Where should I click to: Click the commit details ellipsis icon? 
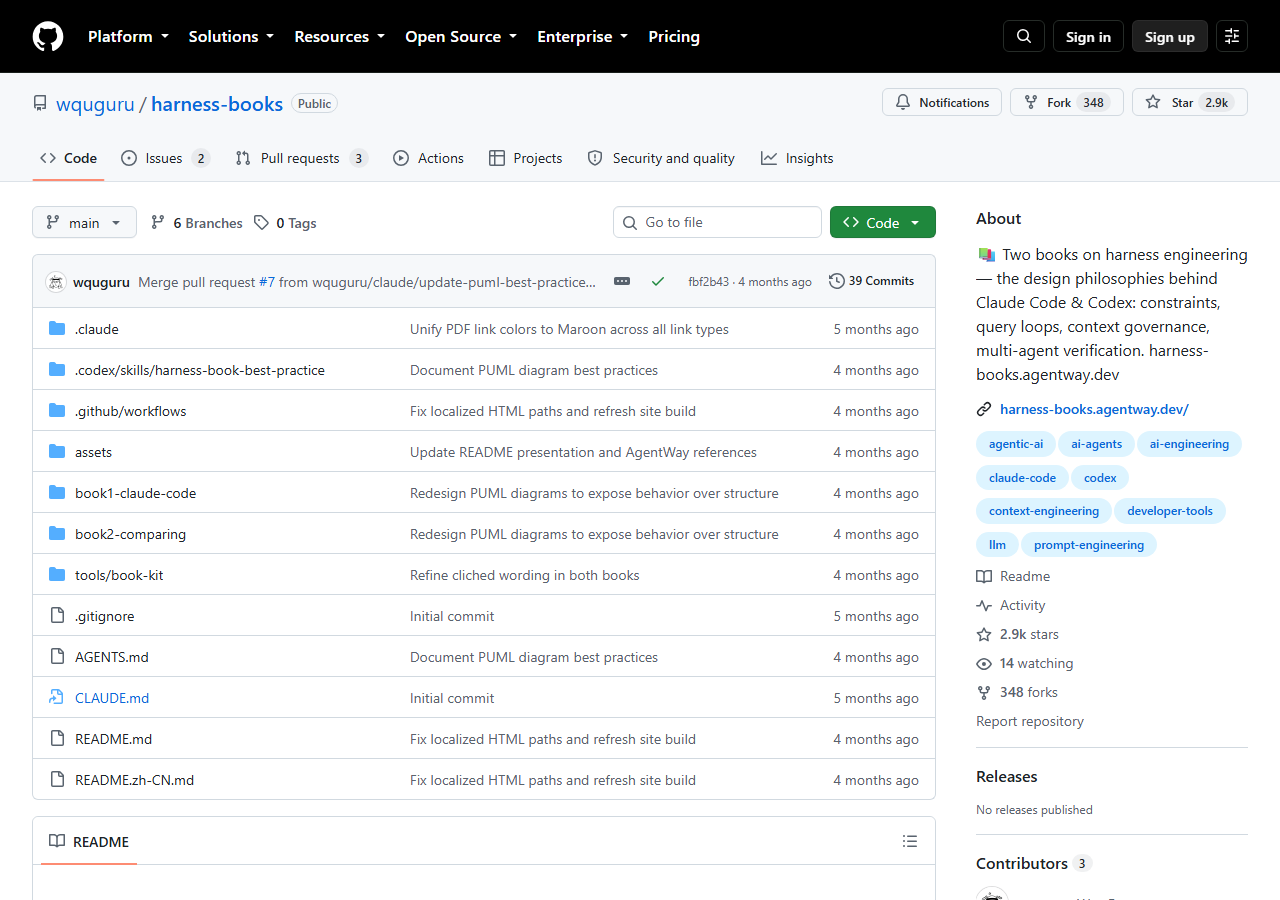pyautogui.click(x=622, y=281)
